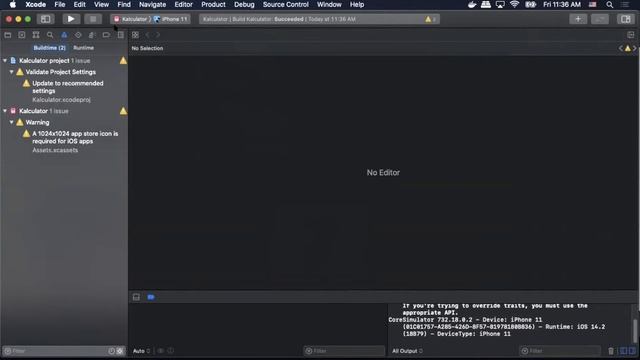Click Assets.xcassets file label
Viewport: 640px width, 360px height.
click(55, 150)
